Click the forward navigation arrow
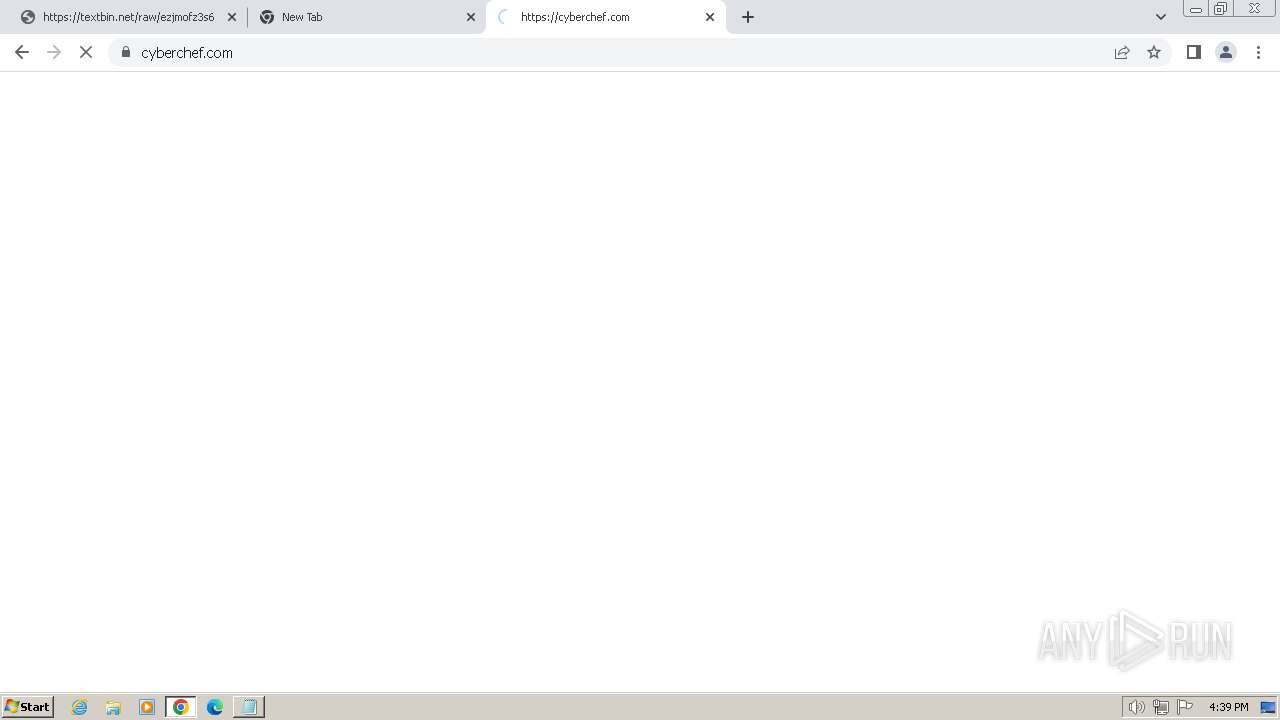Viewport: 1280px width, 720px height. click(x=54, y=52)
